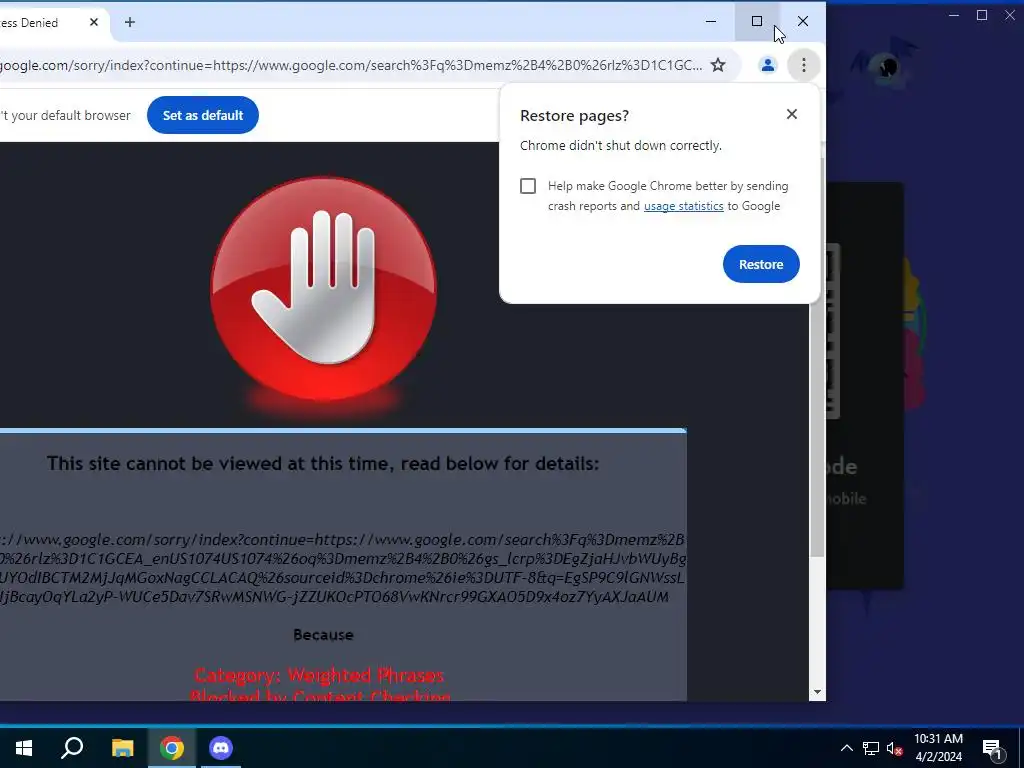Screen dimensions: 1024x768
Task: Maximize the Chrome window
Action: (x=757, y=22)
